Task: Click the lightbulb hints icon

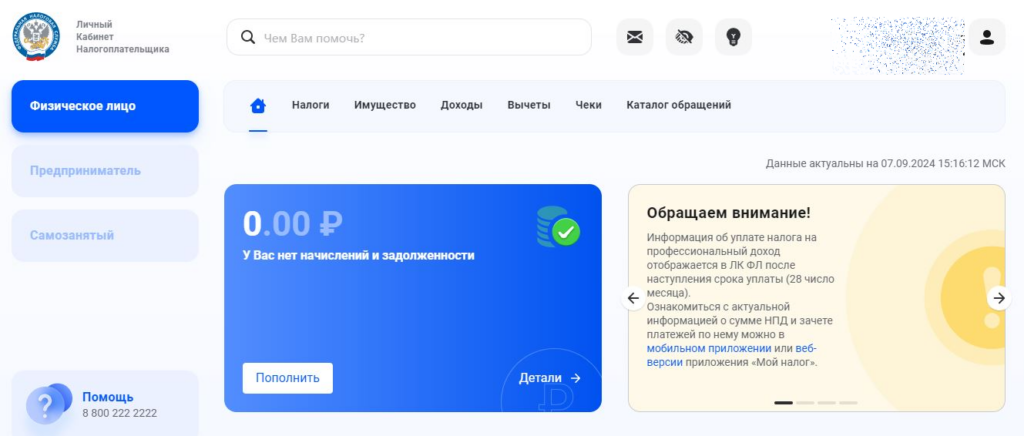Action: pos(733,37)
